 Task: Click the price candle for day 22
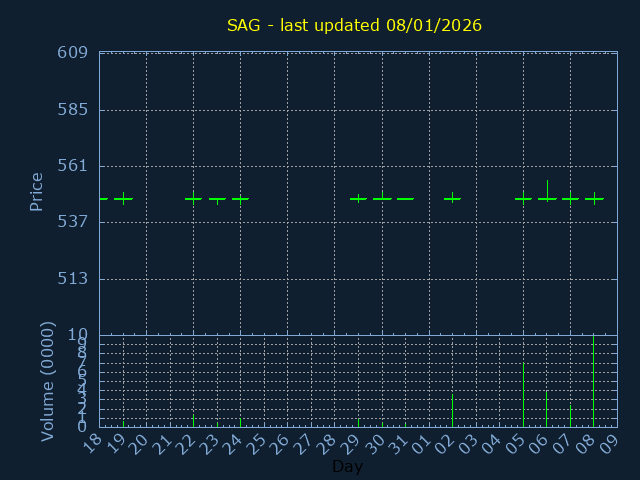pyautogui.click(x=193, y=198)
